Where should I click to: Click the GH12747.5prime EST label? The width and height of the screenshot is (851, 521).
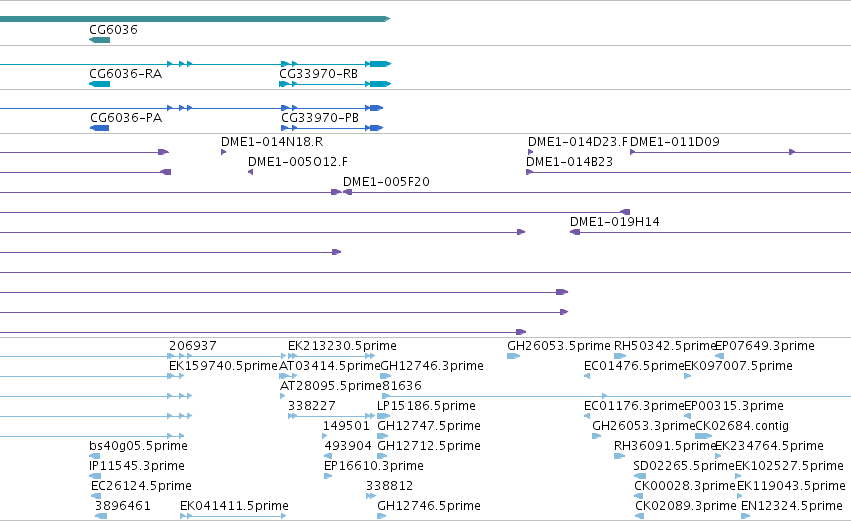coord(429,426)
